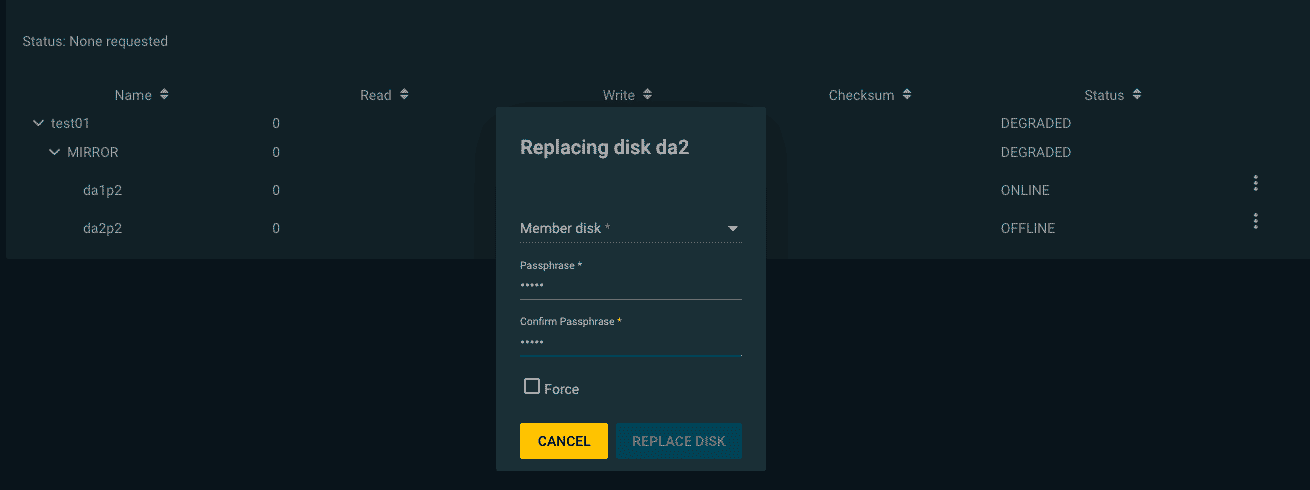Click the Replace Disk button
The width and height of the screenshot is (1310, 490).
679,441
